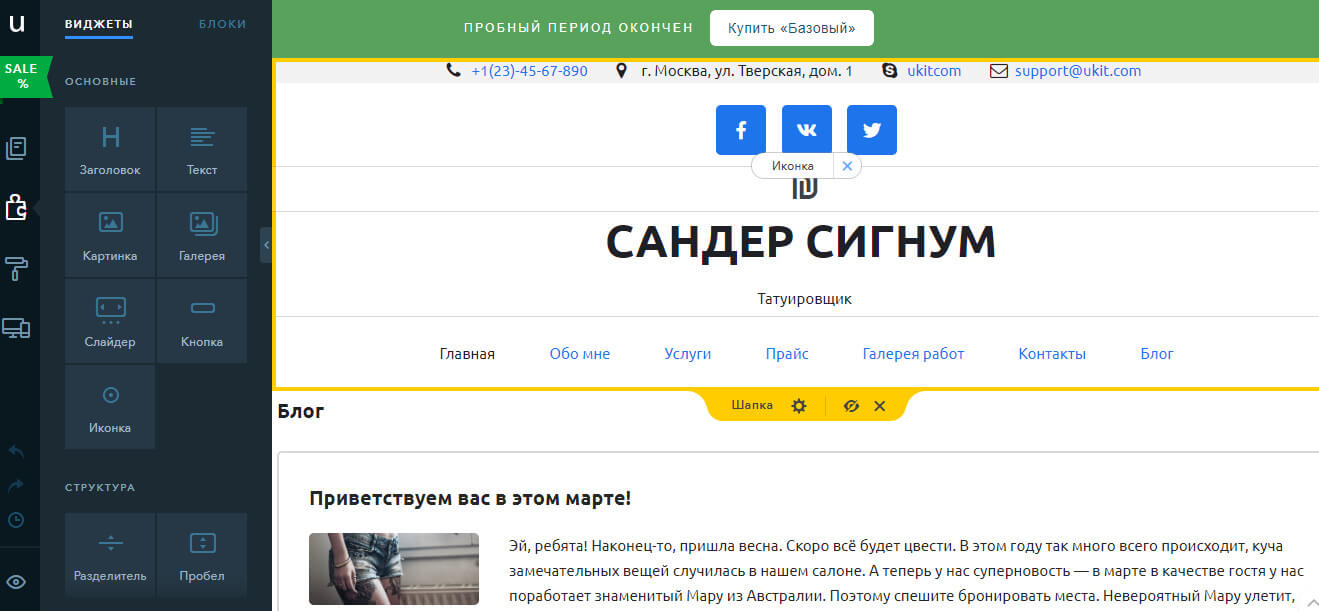Pick the Галерея widget icon
This screenshot has width=1319, height=611.
coord(202,234)
